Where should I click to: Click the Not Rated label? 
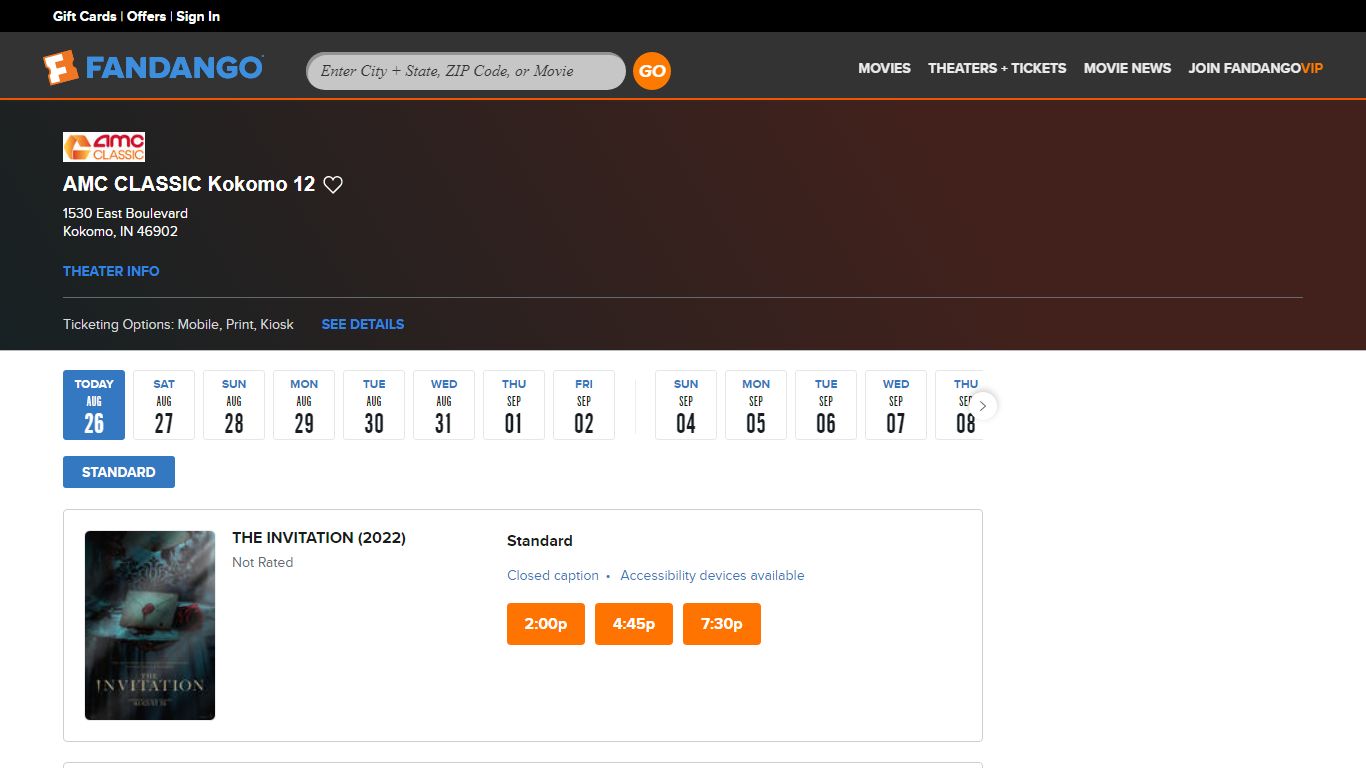pyautogui.click(x=263, y=562)
